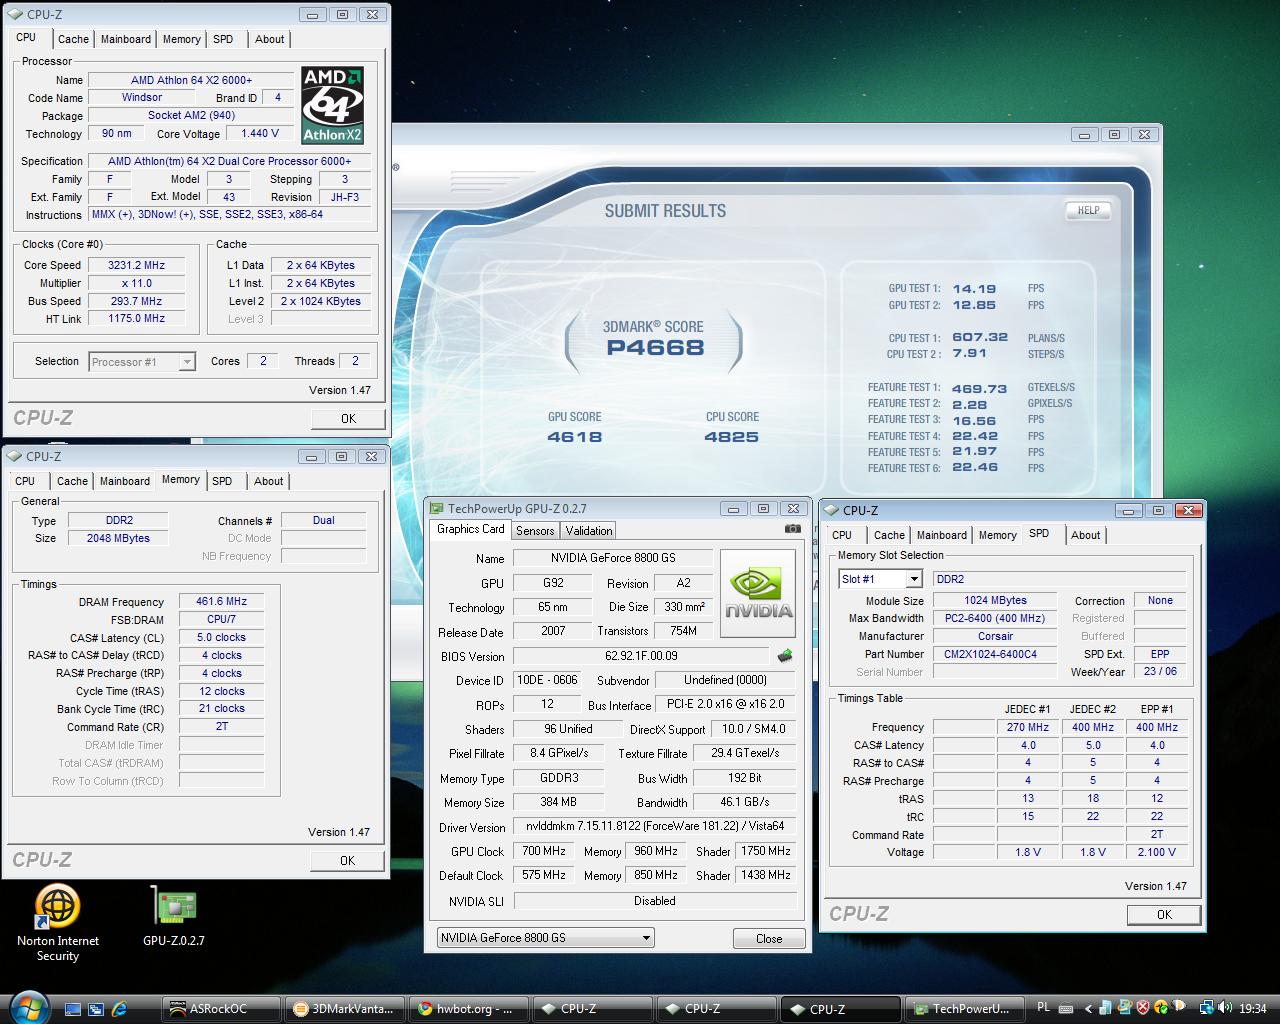Click the red security alert tray icon

pyautogui.click(x=1144, y=1008)
